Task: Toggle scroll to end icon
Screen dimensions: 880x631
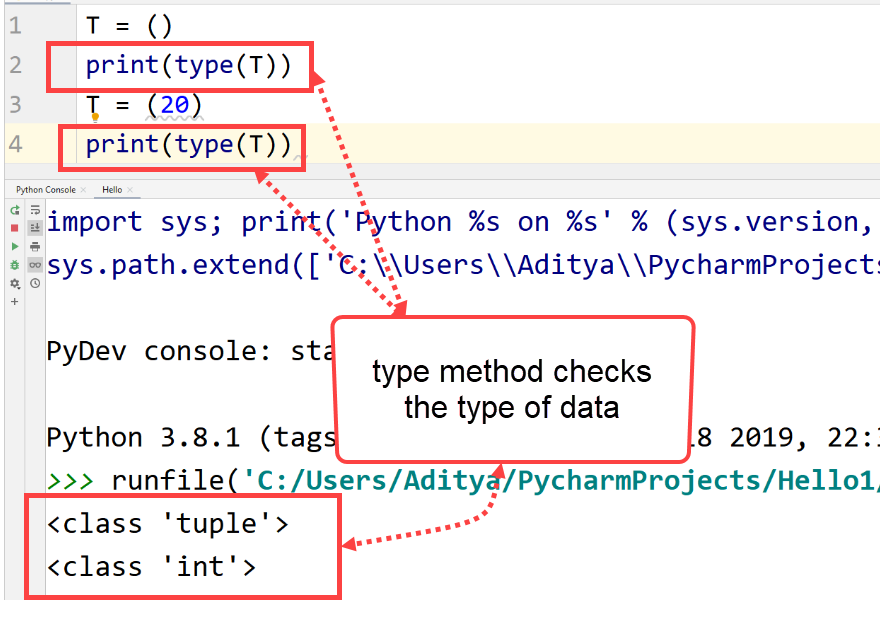Action: coord(35,228)
